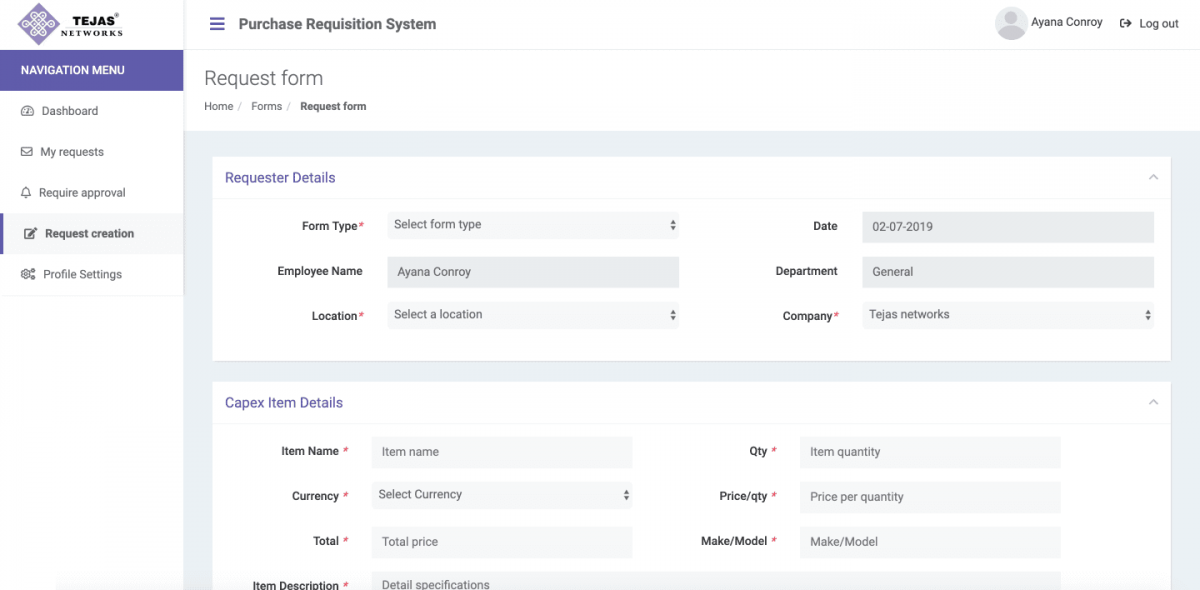Open the Company dropdown showing Tejas networks
This screenshot has width=1200, height=590.
click(1007, 314)
